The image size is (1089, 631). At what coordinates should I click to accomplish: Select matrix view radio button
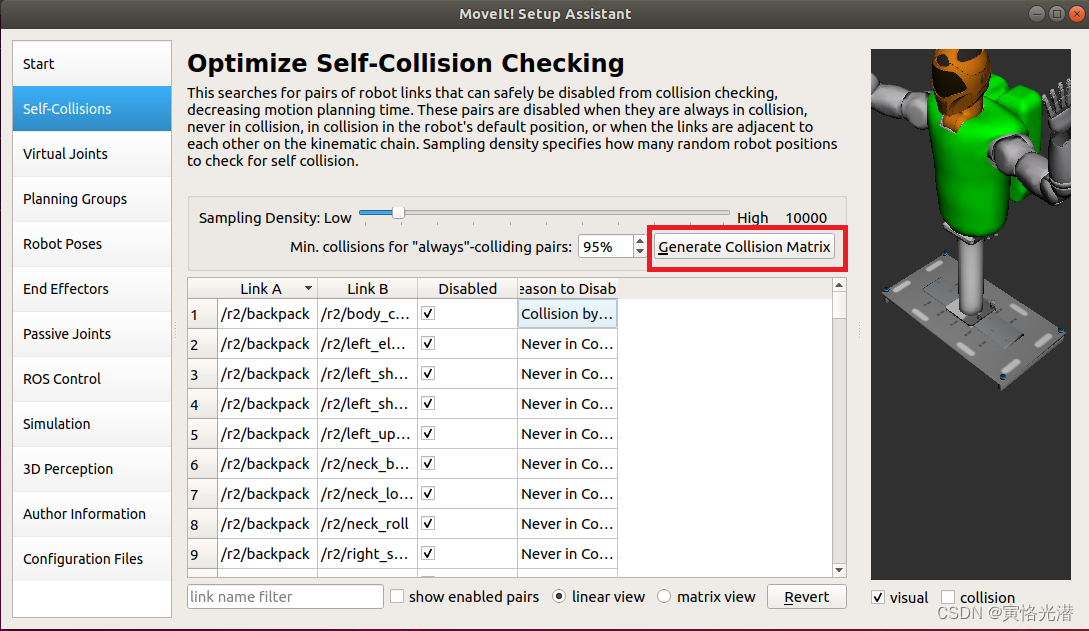[664, 596]
